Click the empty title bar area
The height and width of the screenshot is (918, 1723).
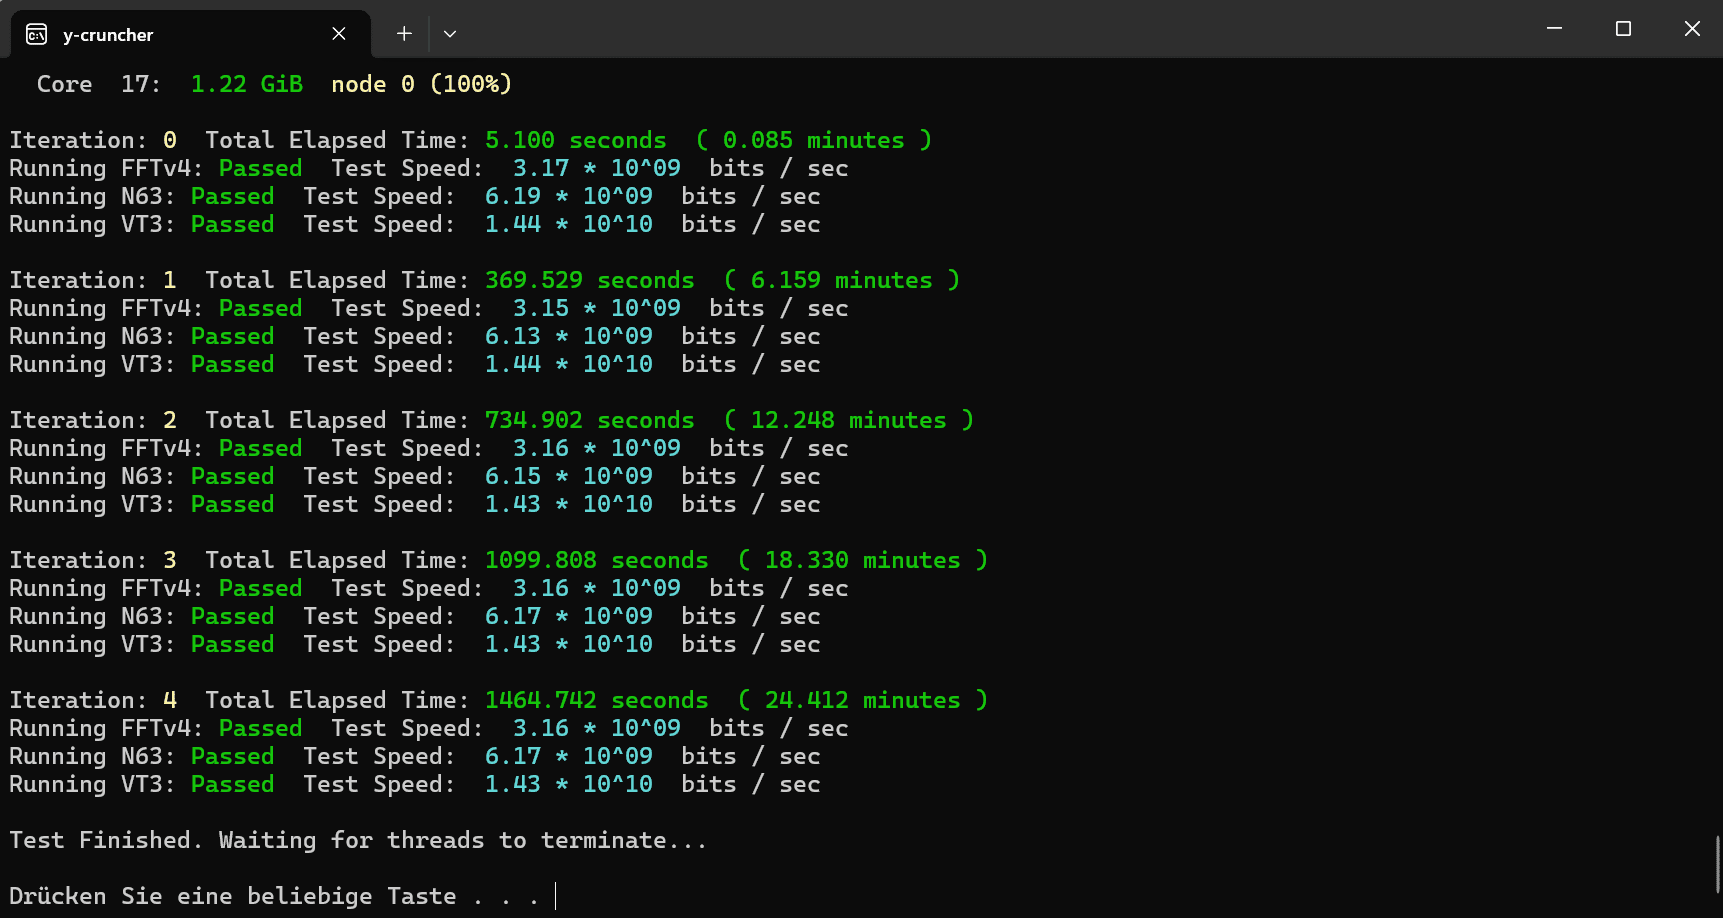1000,29
